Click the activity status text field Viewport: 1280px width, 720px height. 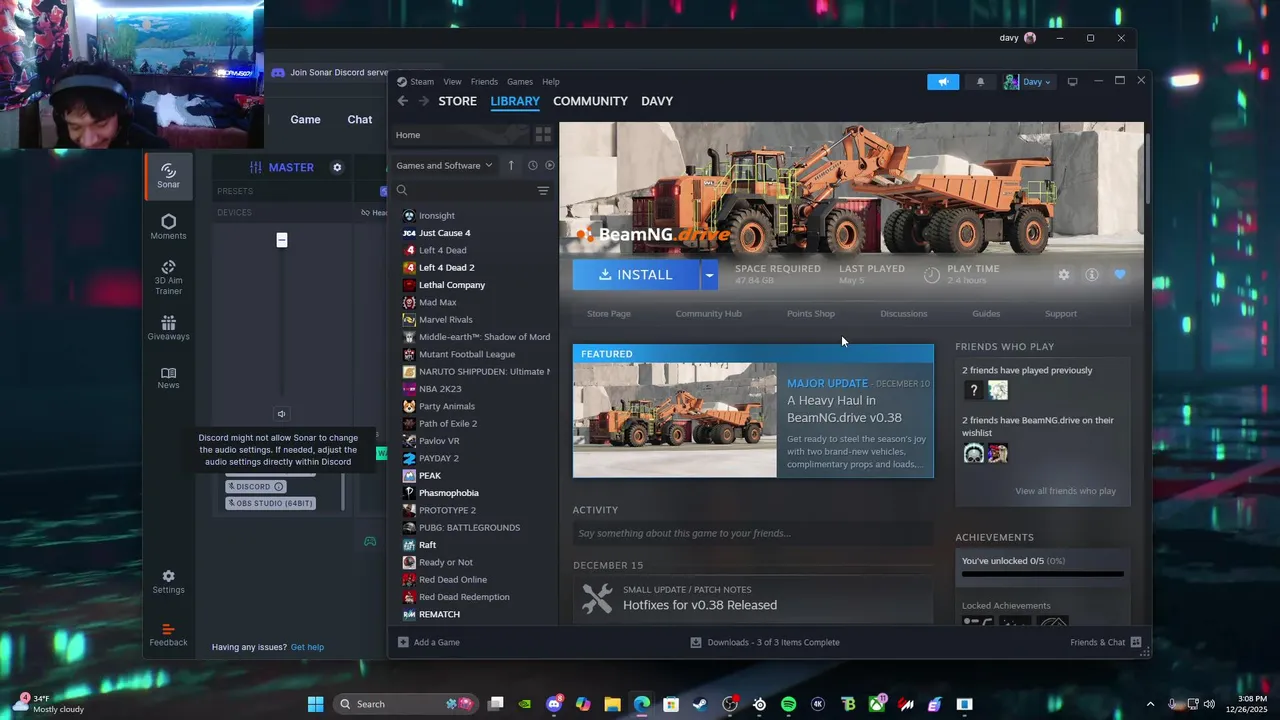pos(752,534)
